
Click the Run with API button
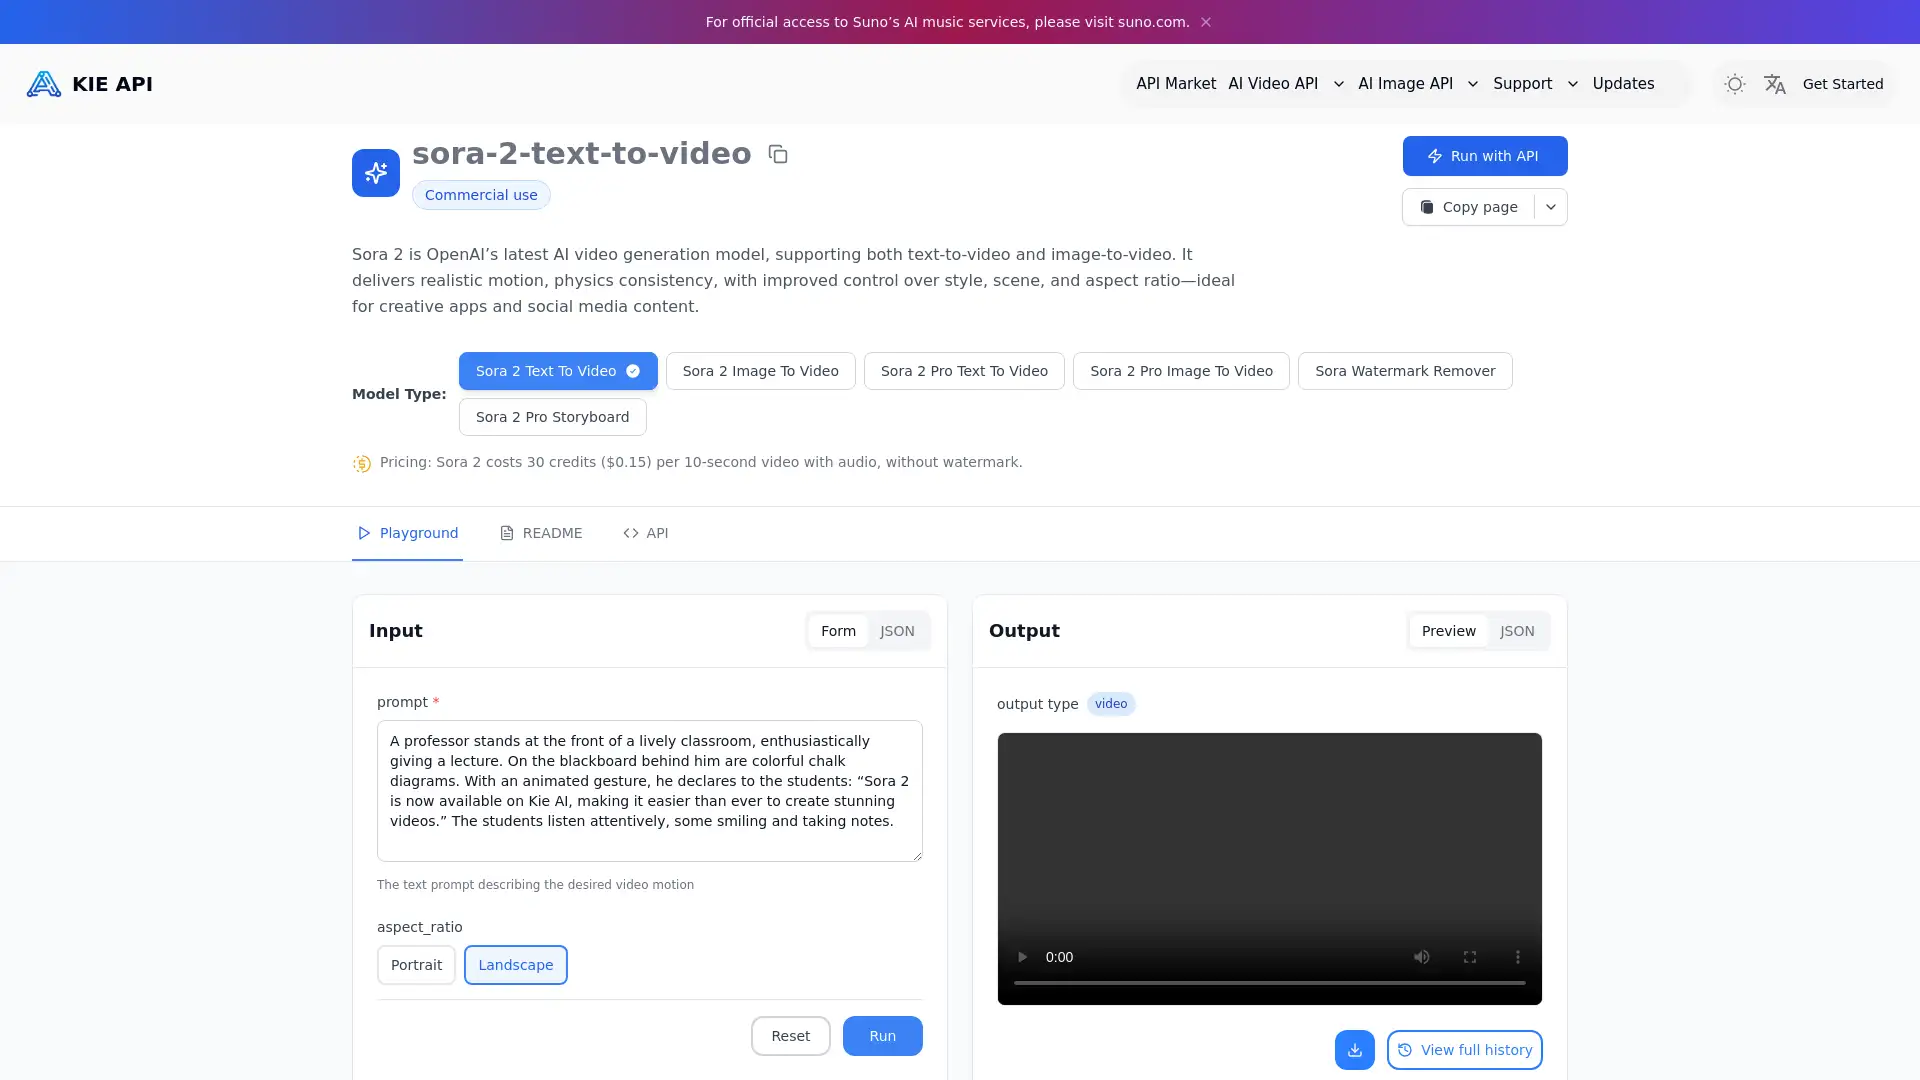pyautogui.click(x=1484, y=156)
